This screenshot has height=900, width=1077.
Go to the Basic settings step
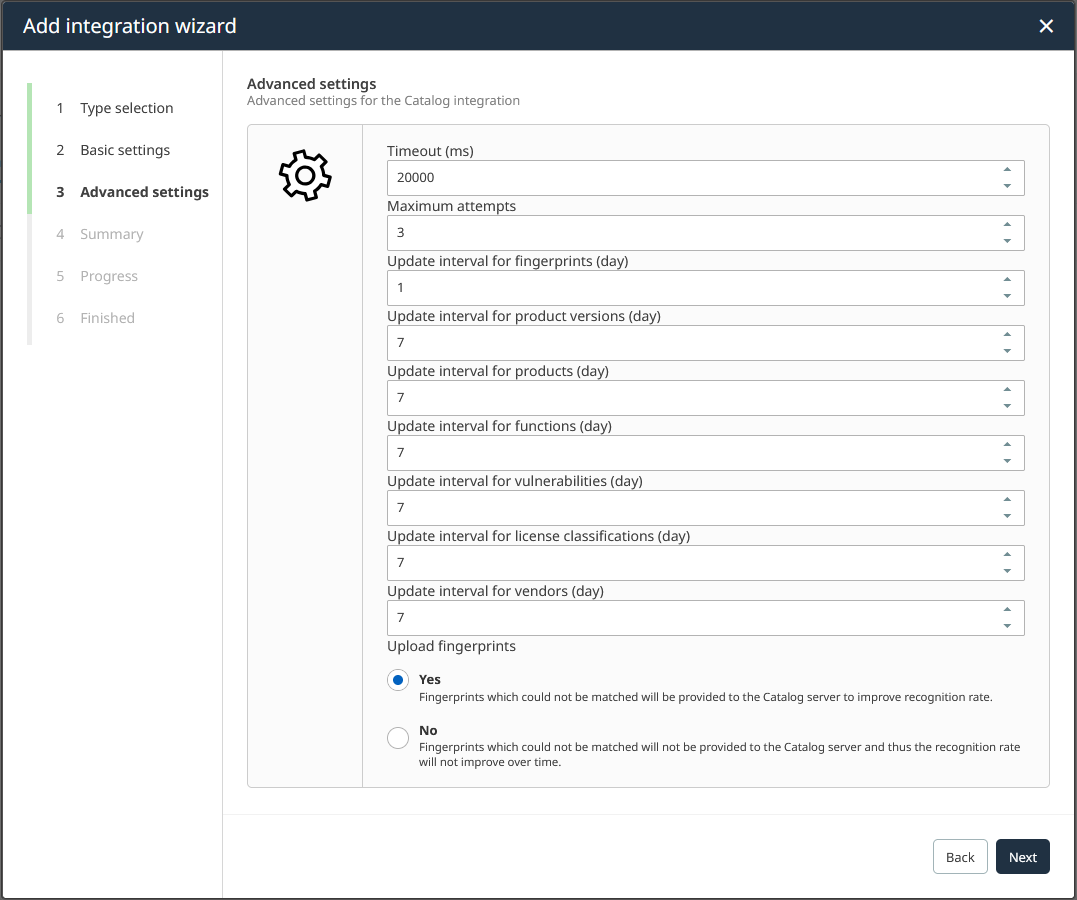[125, 150]
